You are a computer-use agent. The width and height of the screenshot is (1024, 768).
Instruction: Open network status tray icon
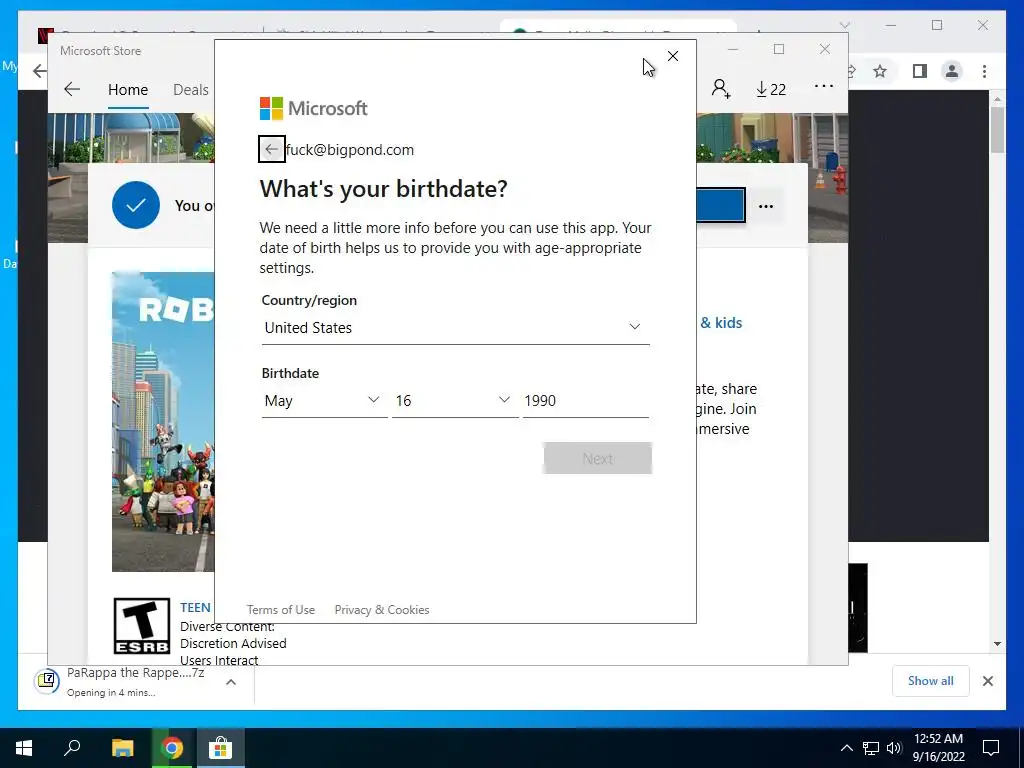coord(871,748)
